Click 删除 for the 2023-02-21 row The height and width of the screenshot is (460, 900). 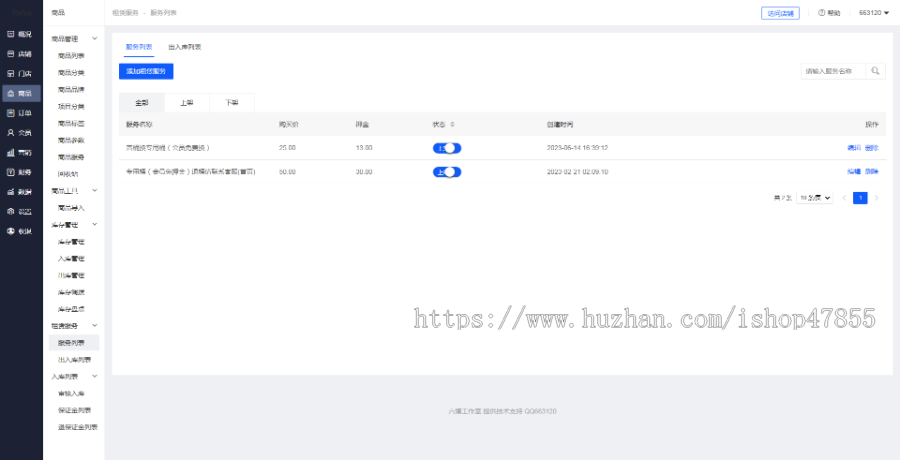[871, 172]
